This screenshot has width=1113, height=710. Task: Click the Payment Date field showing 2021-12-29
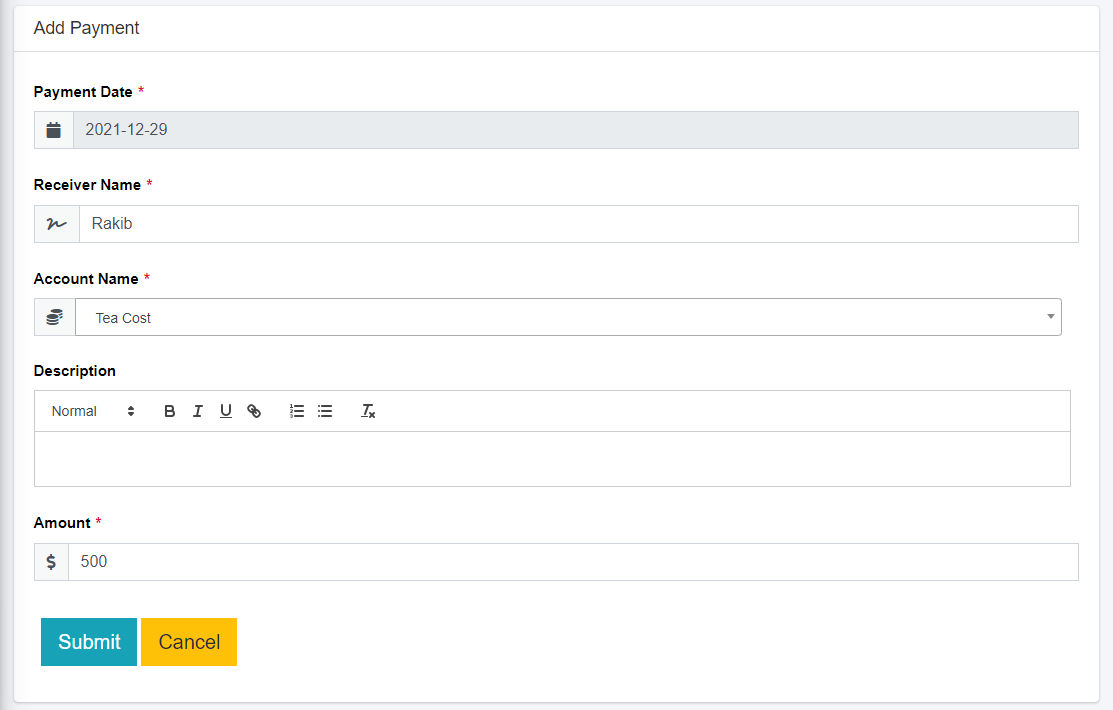point(575,130)
